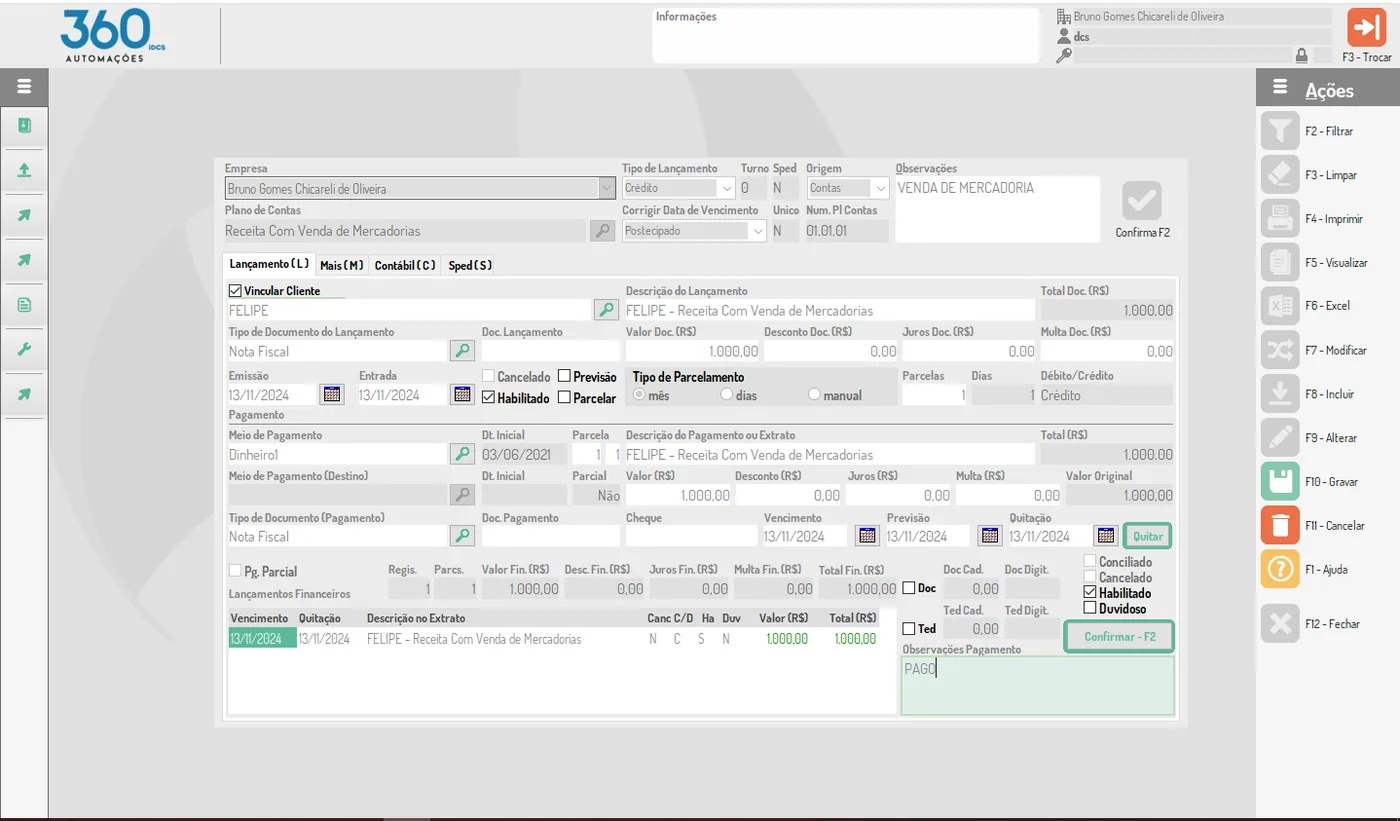Click the F4 Imprimir printer icon
The image size is (1400, 821).
1280,219
